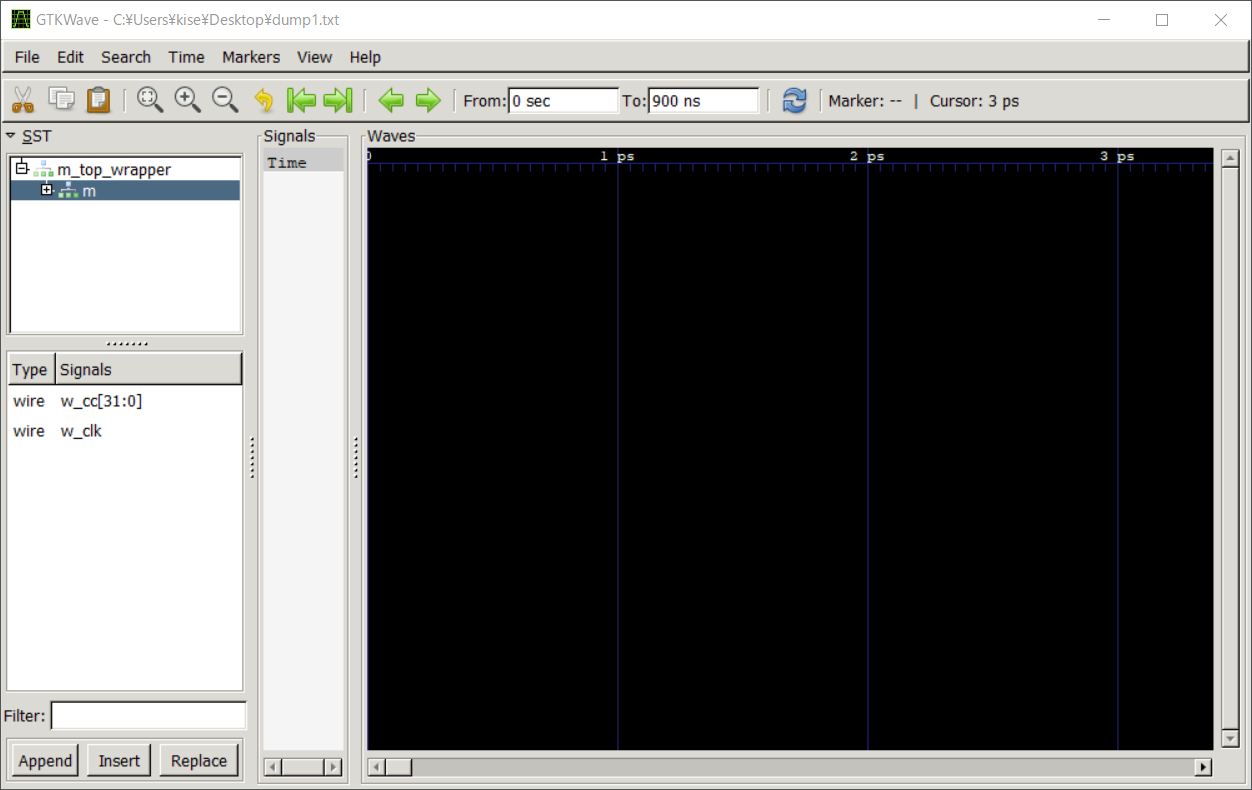Click the Replace button
Image resolution: width=1252 pixels, height=790 pixels.
(x=199, y=761)
